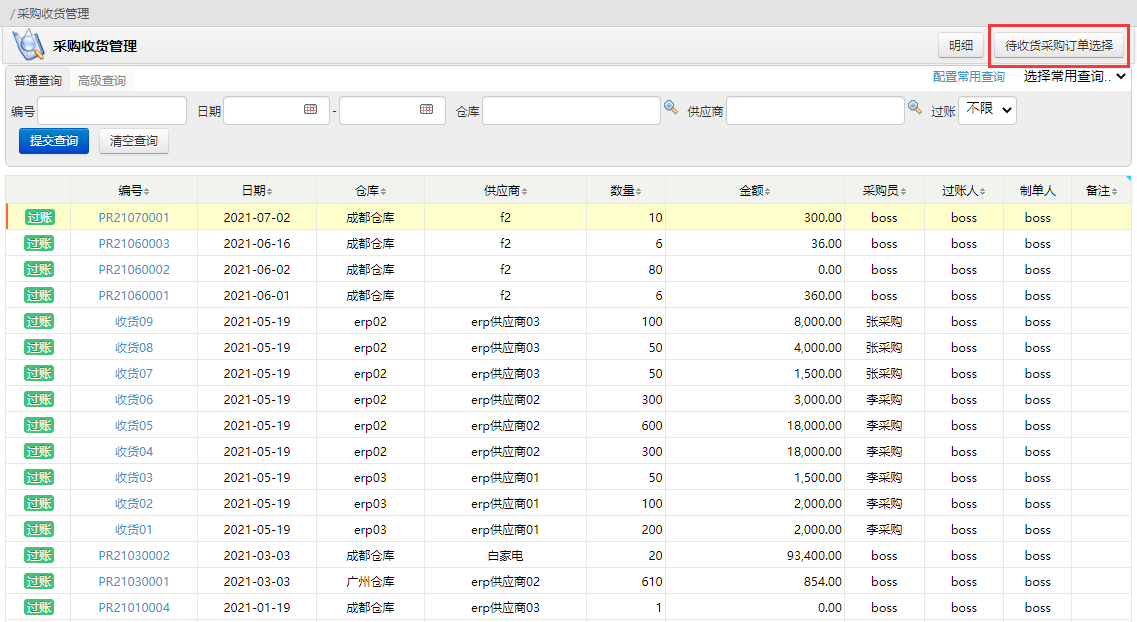
Task: Focus the 仓库 input field
Action: point(571,111)
